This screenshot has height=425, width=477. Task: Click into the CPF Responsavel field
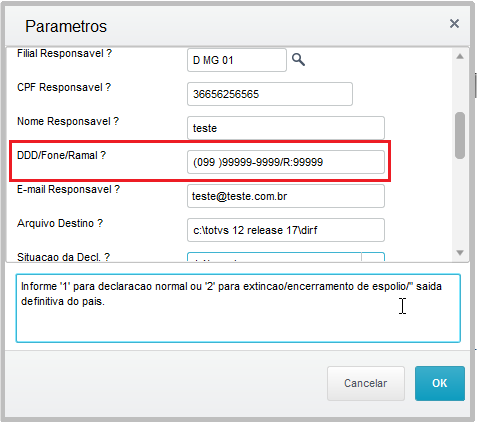tap(270, 94)
